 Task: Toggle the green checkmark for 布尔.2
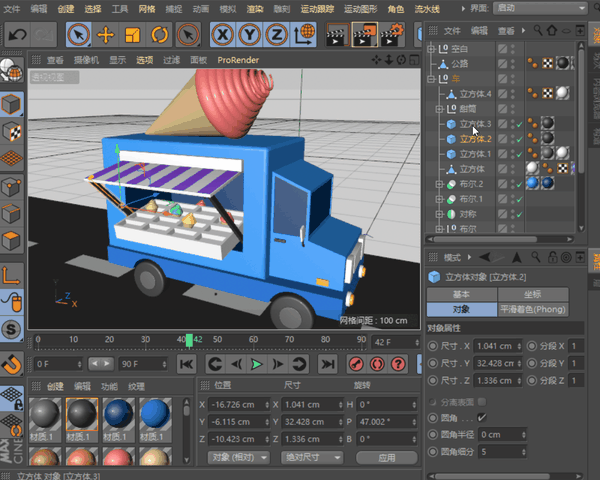click(x=519, y=184)
